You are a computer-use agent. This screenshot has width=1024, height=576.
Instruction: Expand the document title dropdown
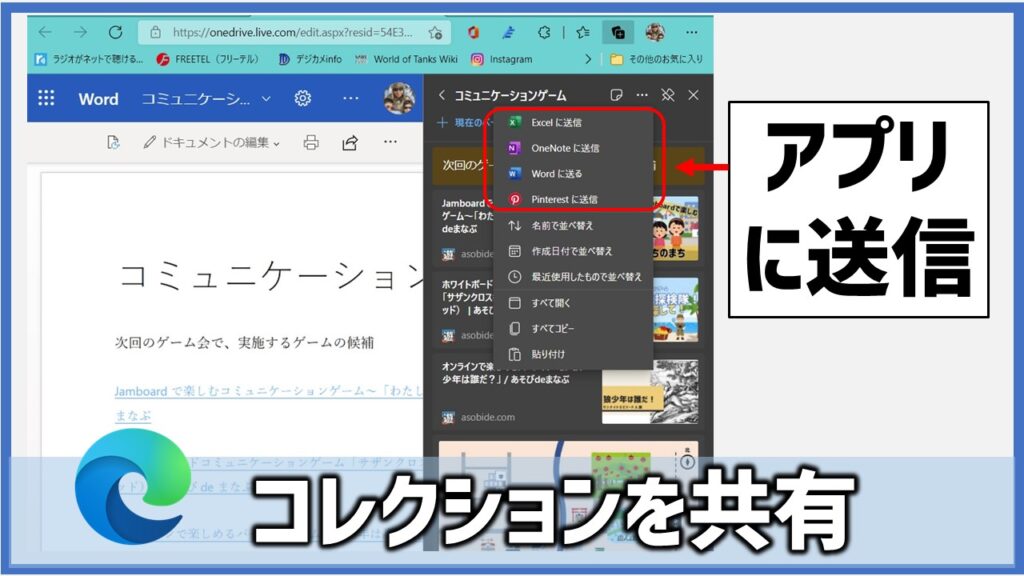click(266, 99)
